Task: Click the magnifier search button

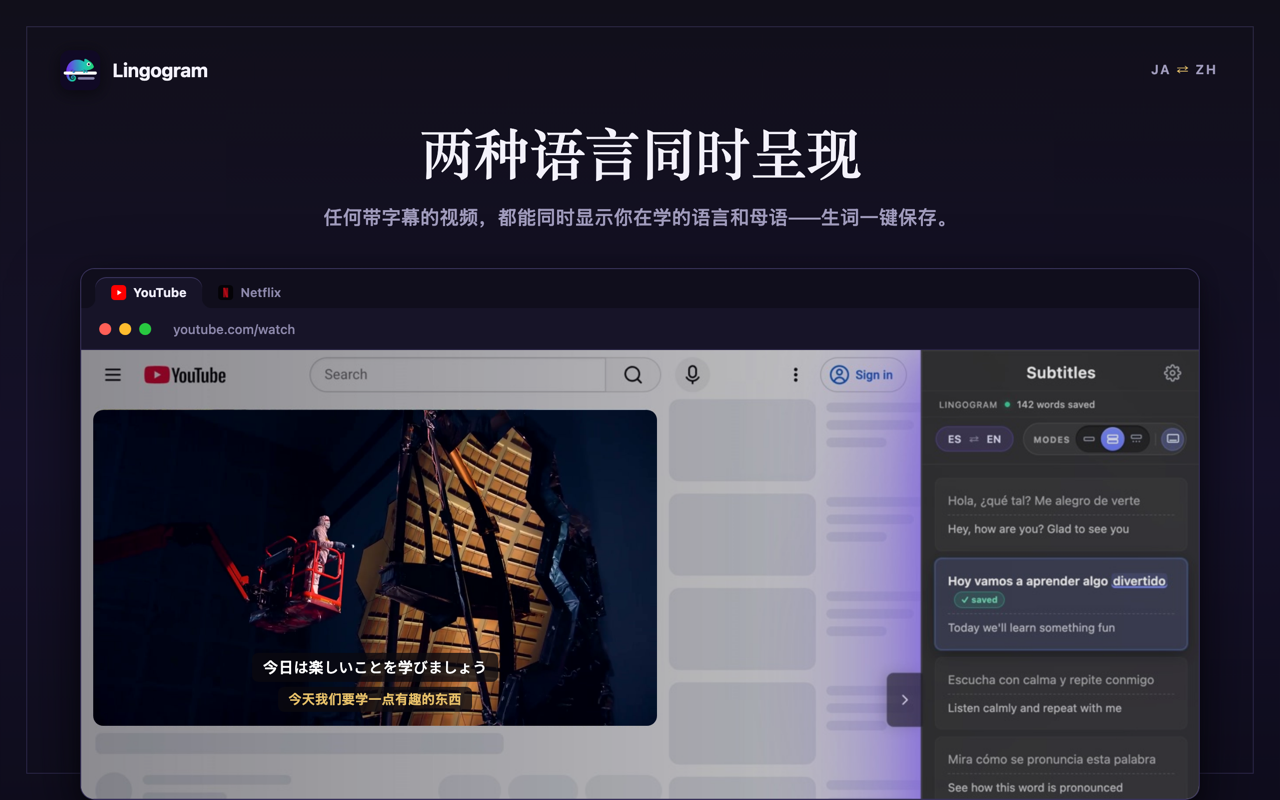Action: point(633,375)
